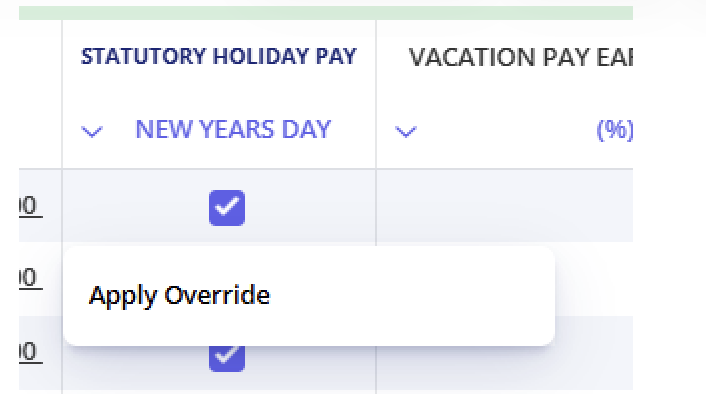
Task: Click the divider between statutory and vacation headers
Action: click(376, 95)
